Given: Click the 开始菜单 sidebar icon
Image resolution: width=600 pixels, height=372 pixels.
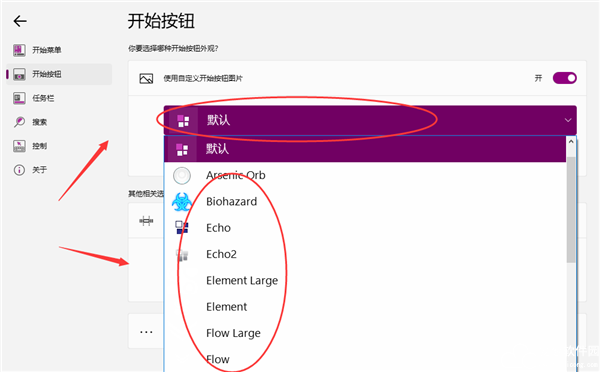Looking at the screenshot, I should tap(20, 50).
